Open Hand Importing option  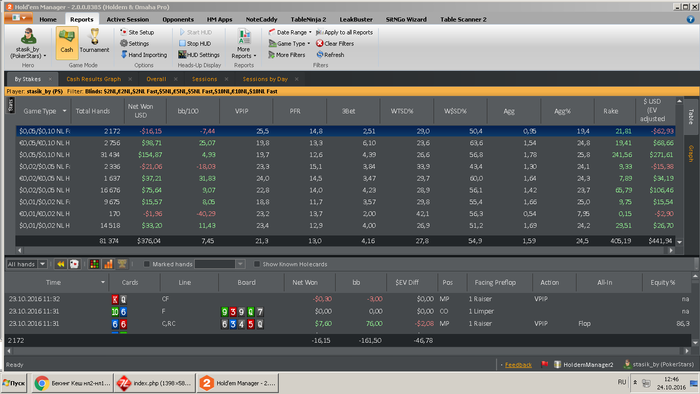(x=143, y=54)
